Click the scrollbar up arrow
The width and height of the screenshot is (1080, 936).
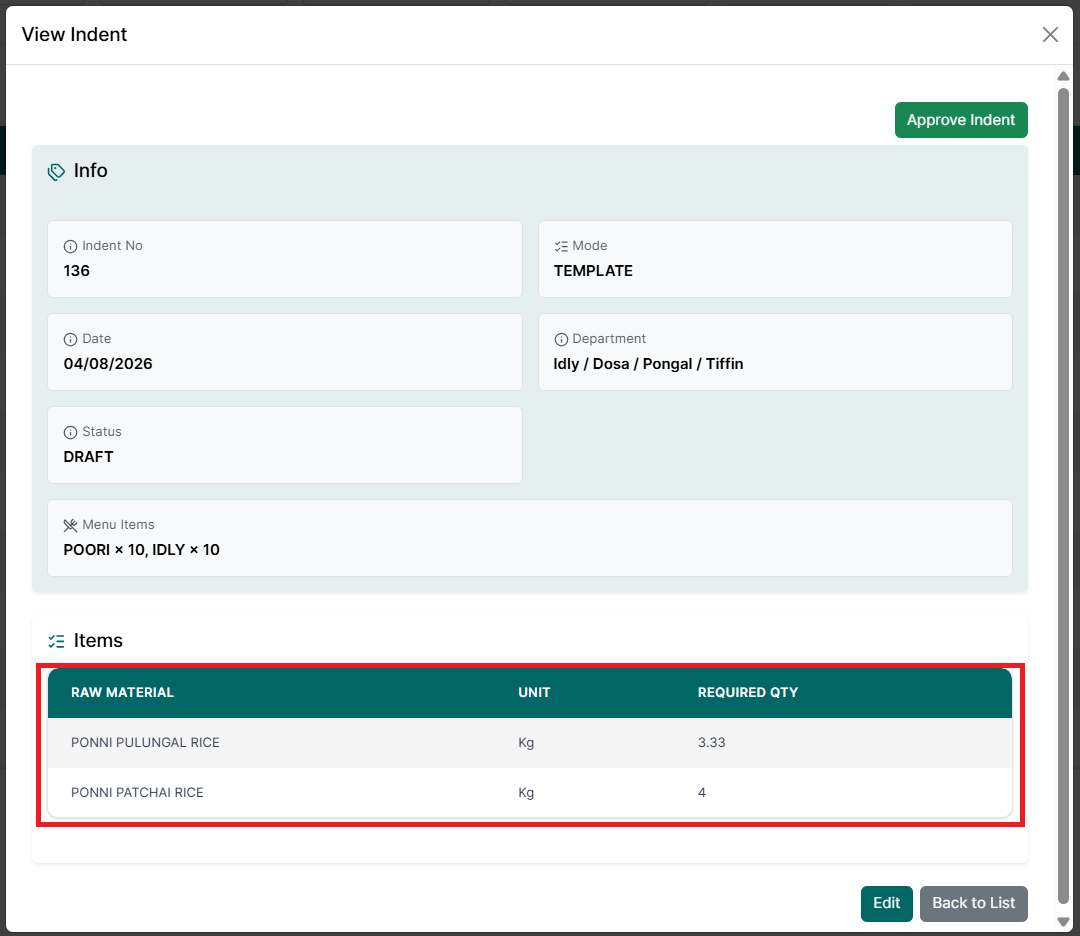[1063, 76]
